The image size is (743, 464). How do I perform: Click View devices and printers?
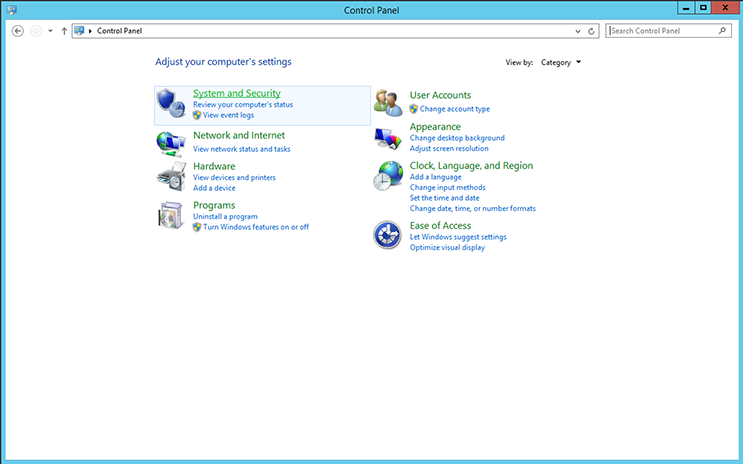[x=234, y=178]
